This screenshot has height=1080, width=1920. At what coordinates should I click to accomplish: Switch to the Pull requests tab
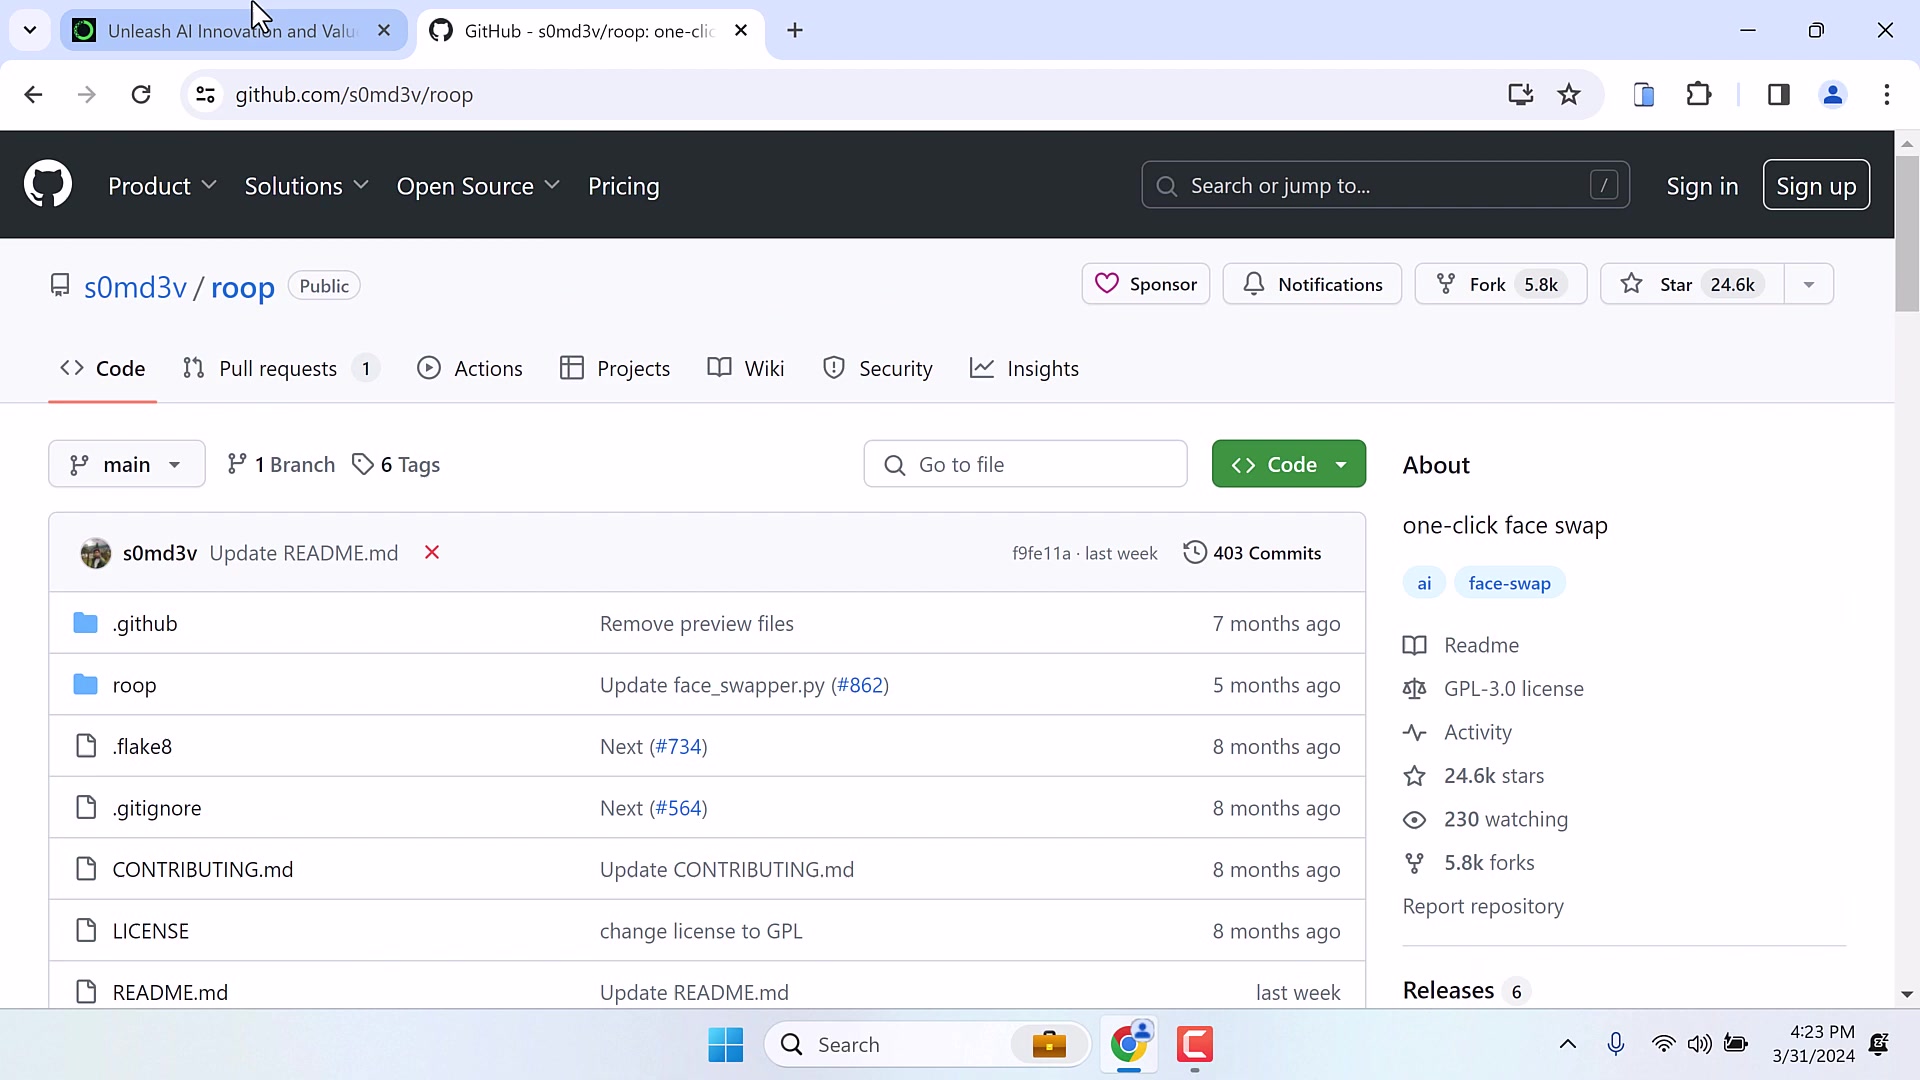278,369
